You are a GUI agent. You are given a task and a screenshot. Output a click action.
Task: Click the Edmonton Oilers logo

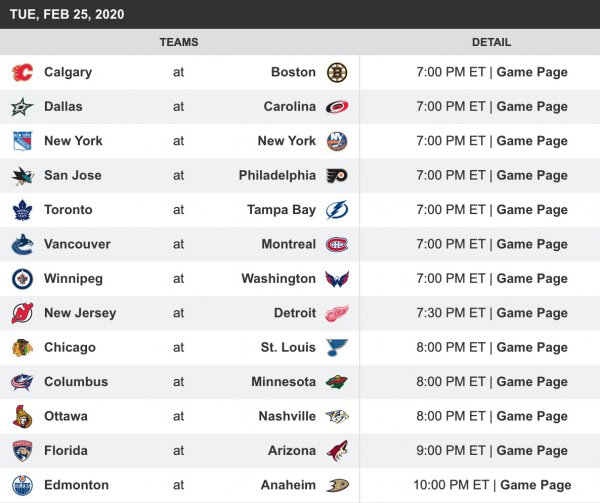(x=22, y=485)
